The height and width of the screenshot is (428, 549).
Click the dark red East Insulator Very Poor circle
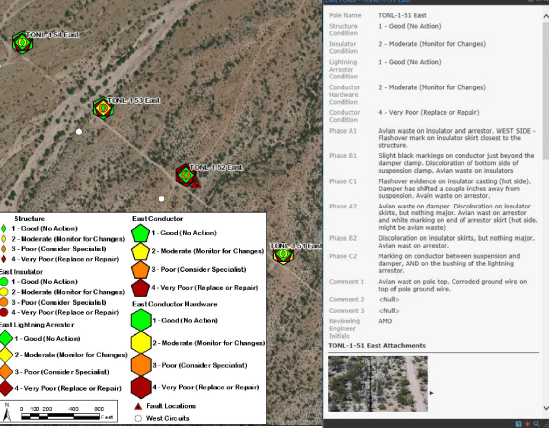(x=4, y=312)
